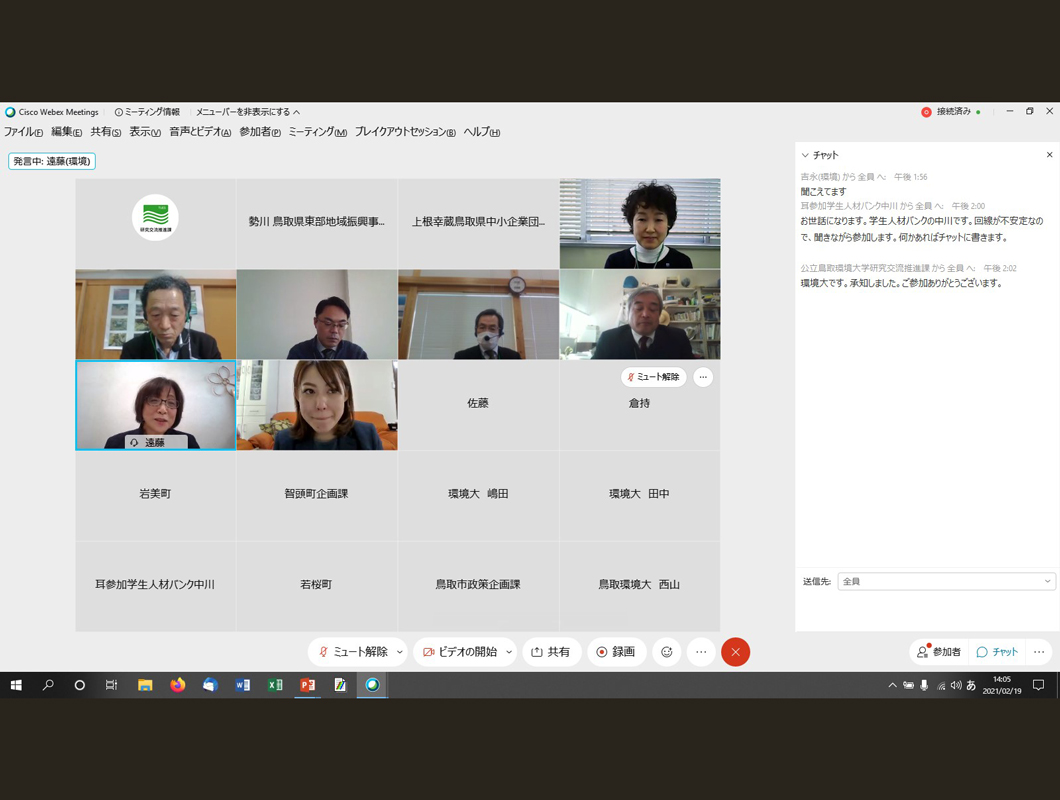Screen dimensions: 1060x800
Task: Open PowerPoint from the taskbar
Action: [x=307, y=685]
